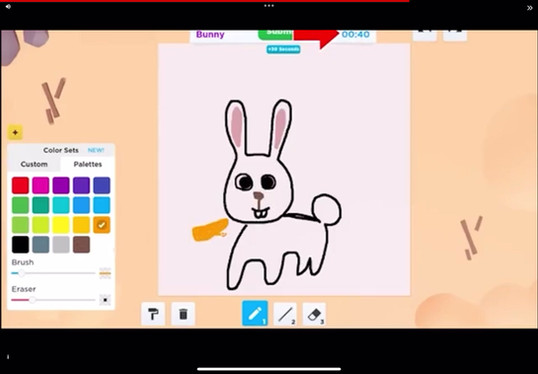Pick the brown color swatch
This screenshot has width=538, height=374.
(81, 244)
